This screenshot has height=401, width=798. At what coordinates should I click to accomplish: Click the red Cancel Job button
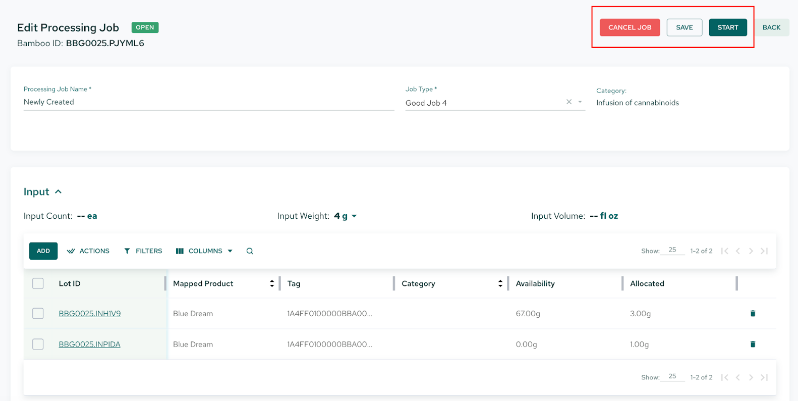point(630,27)
